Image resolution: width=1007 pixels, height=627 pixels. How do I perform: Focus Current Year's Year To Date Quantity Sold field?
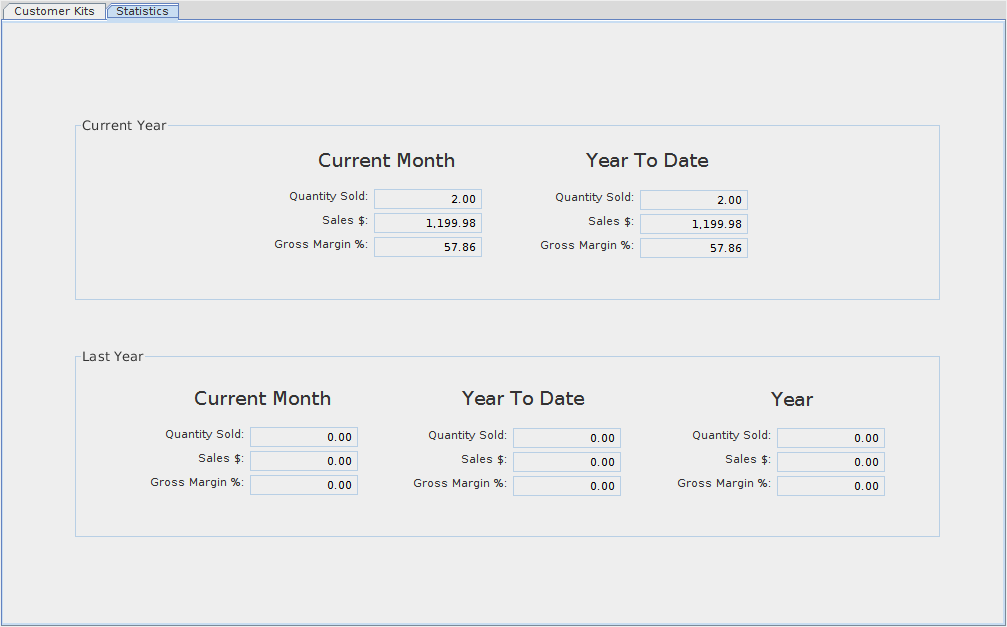(693, 200)
